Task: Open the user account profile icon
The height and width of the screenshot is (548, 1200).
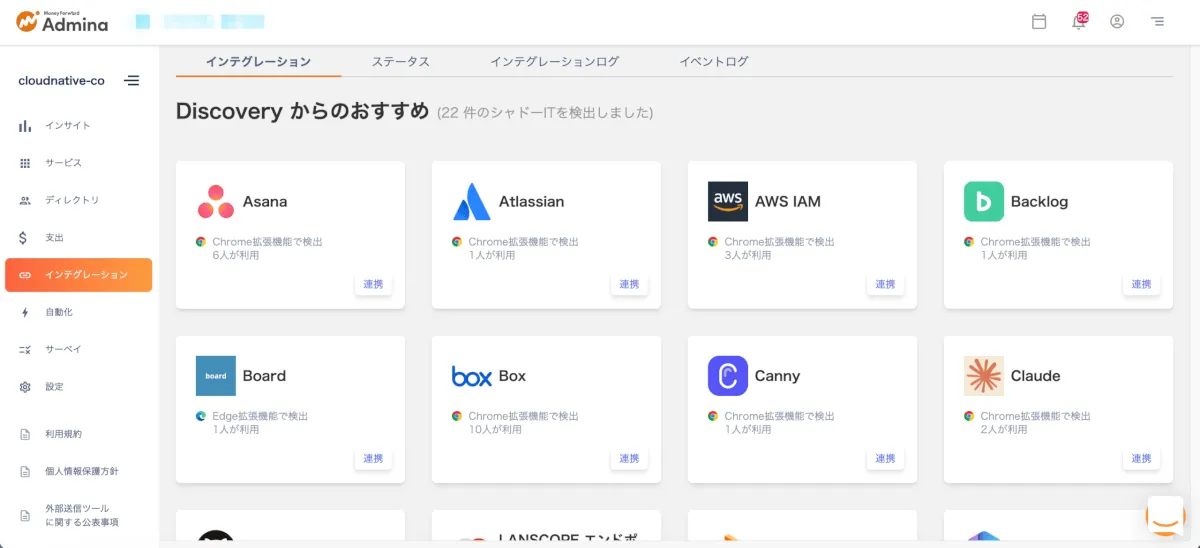Action: 1117,21
